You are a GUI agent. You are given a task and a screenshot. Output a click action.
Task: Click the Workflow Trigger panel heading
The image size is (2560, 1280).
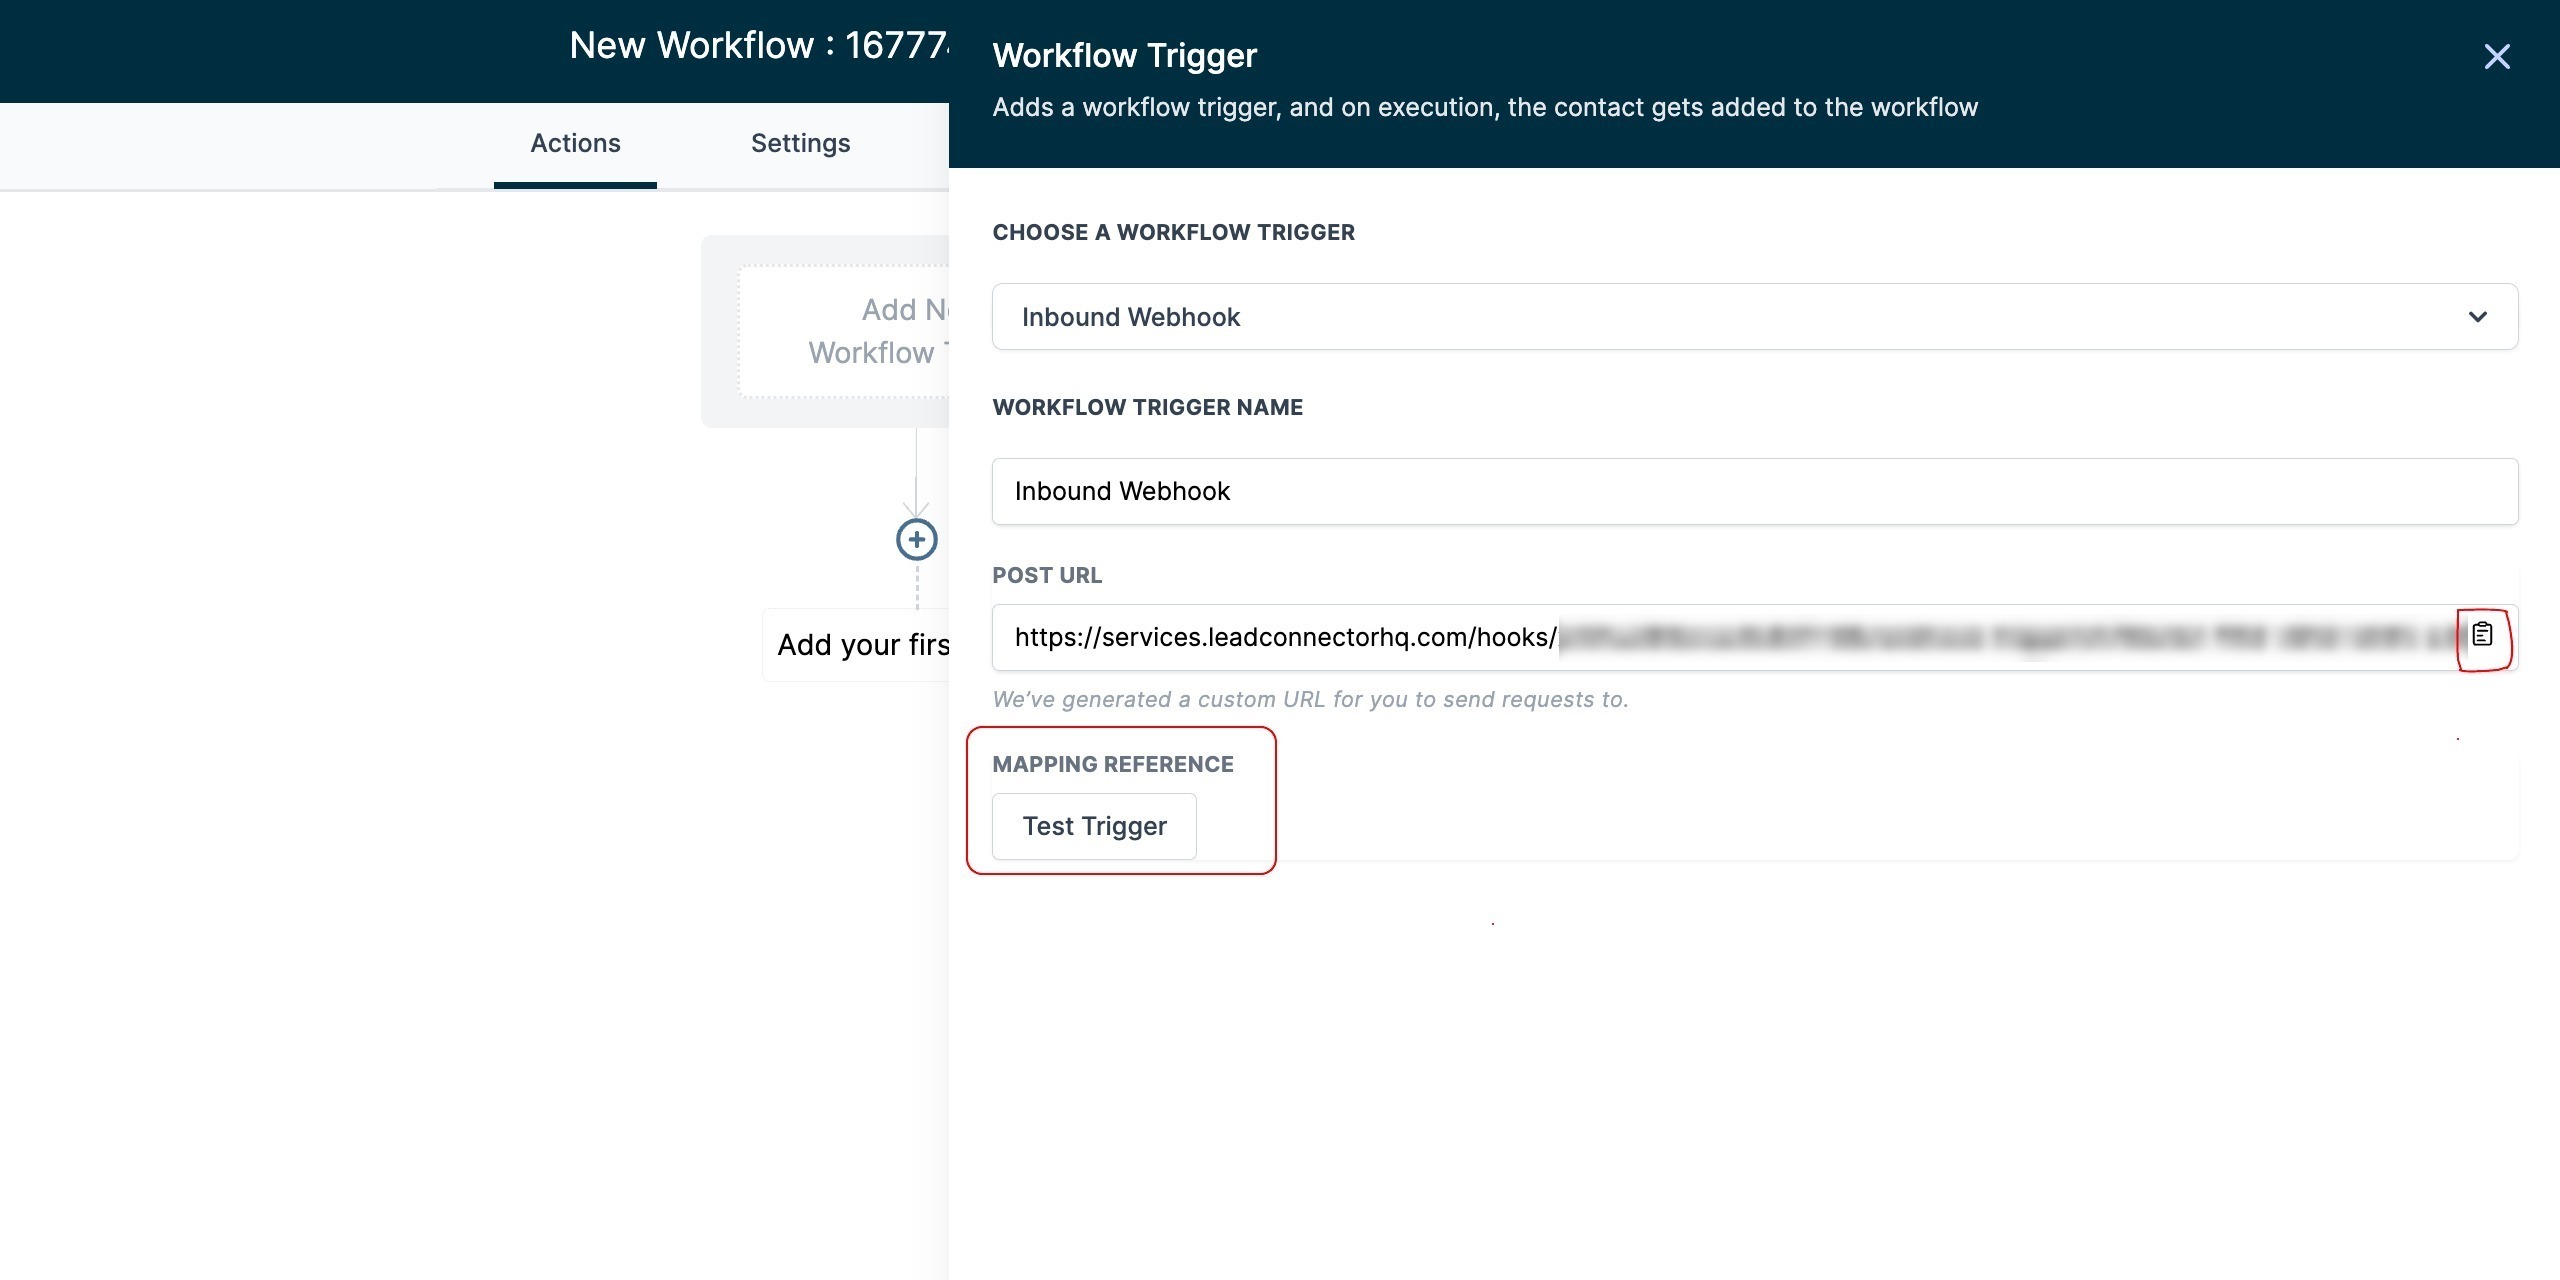1124,56
